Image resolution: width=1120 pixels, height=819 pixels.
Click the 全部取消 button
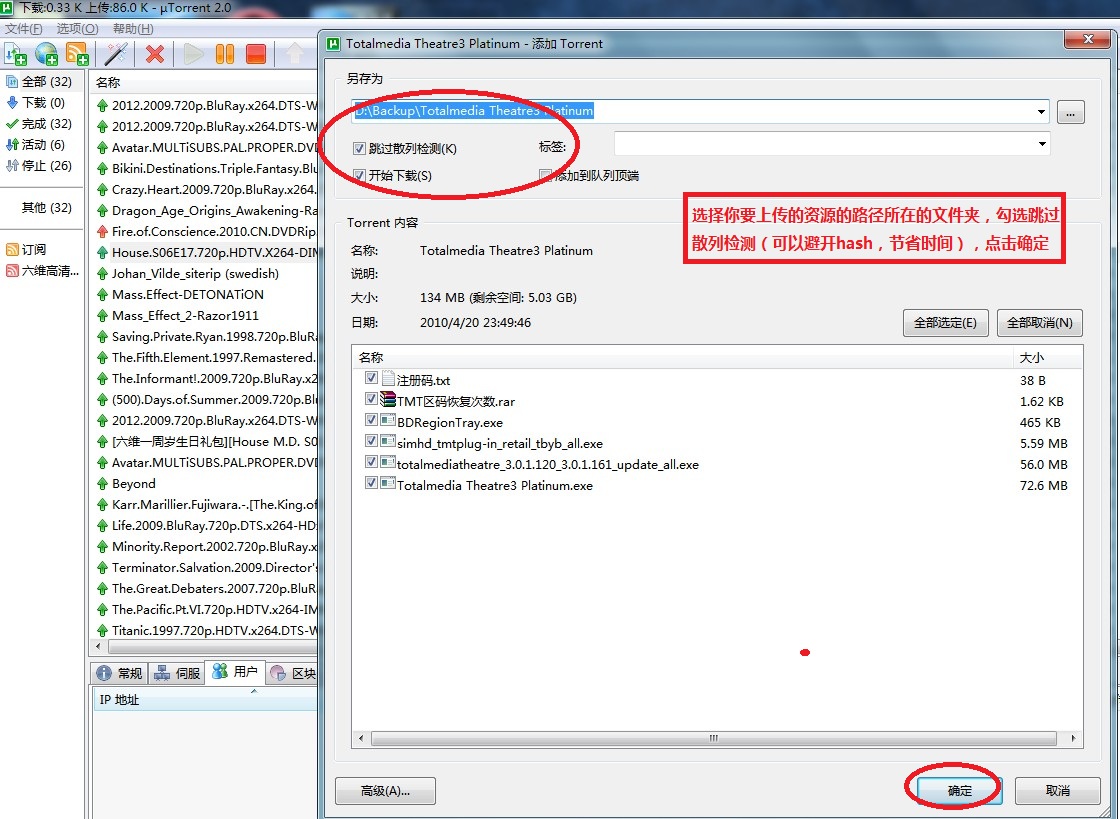(x=1039, y=323)
